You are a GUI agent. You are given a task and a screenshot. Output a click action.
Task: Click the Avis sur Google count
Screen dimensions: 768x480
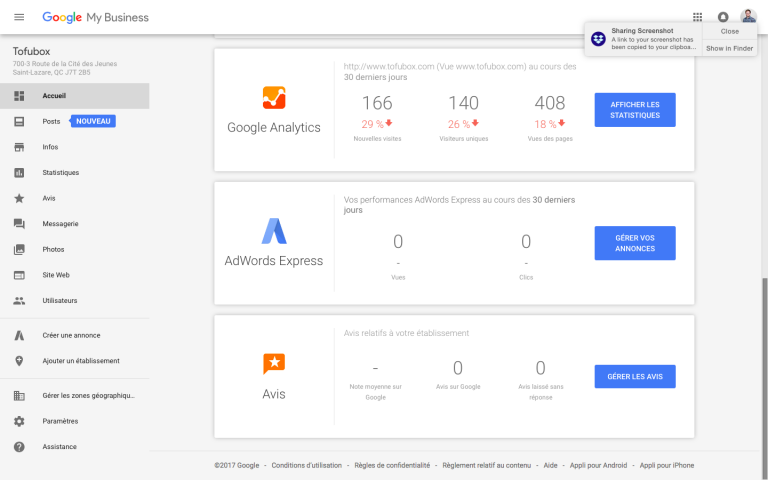[x=458, y=368]
